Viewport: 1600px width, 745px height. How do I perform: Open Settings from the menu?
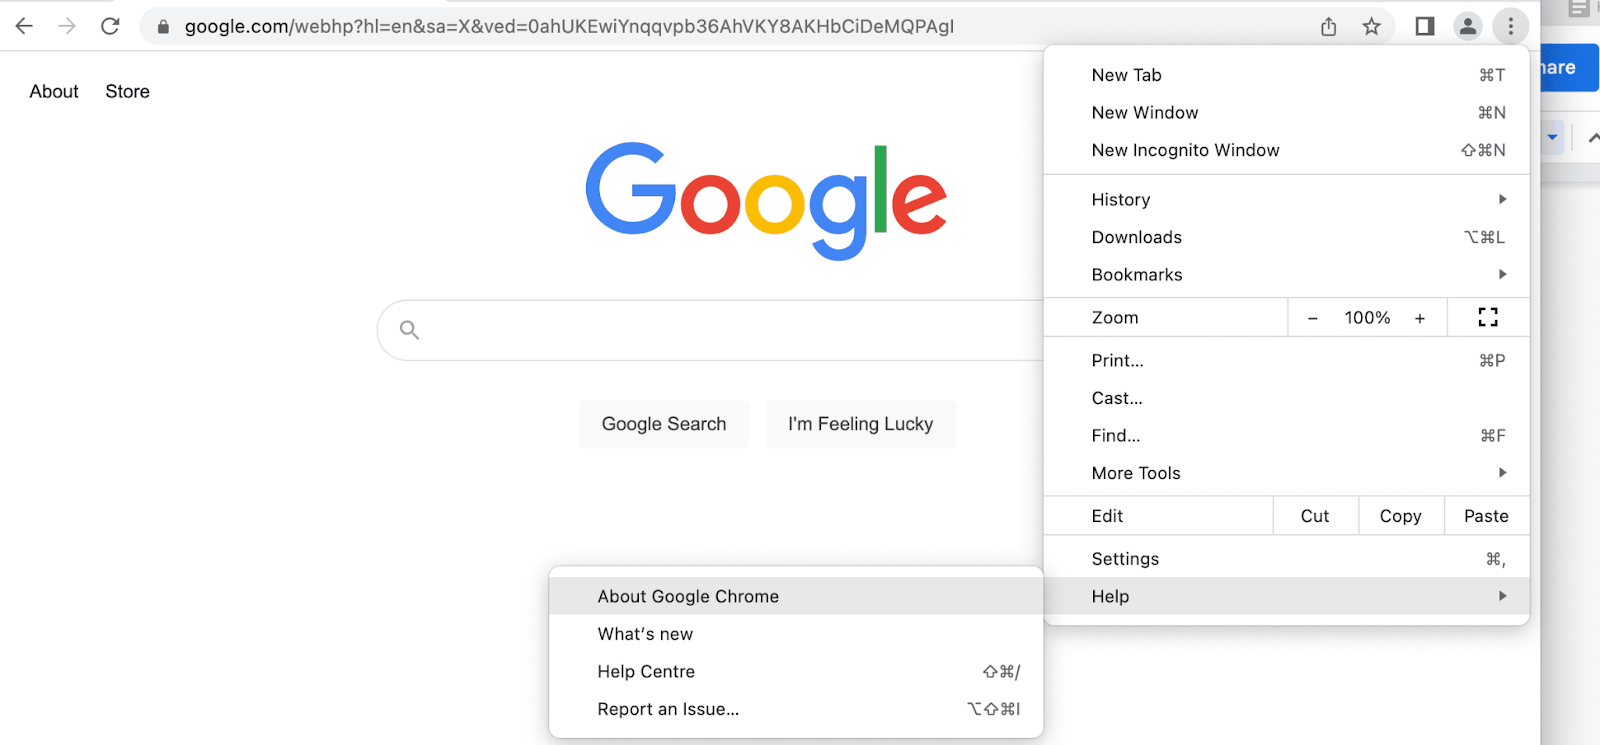coord(1286,559)
